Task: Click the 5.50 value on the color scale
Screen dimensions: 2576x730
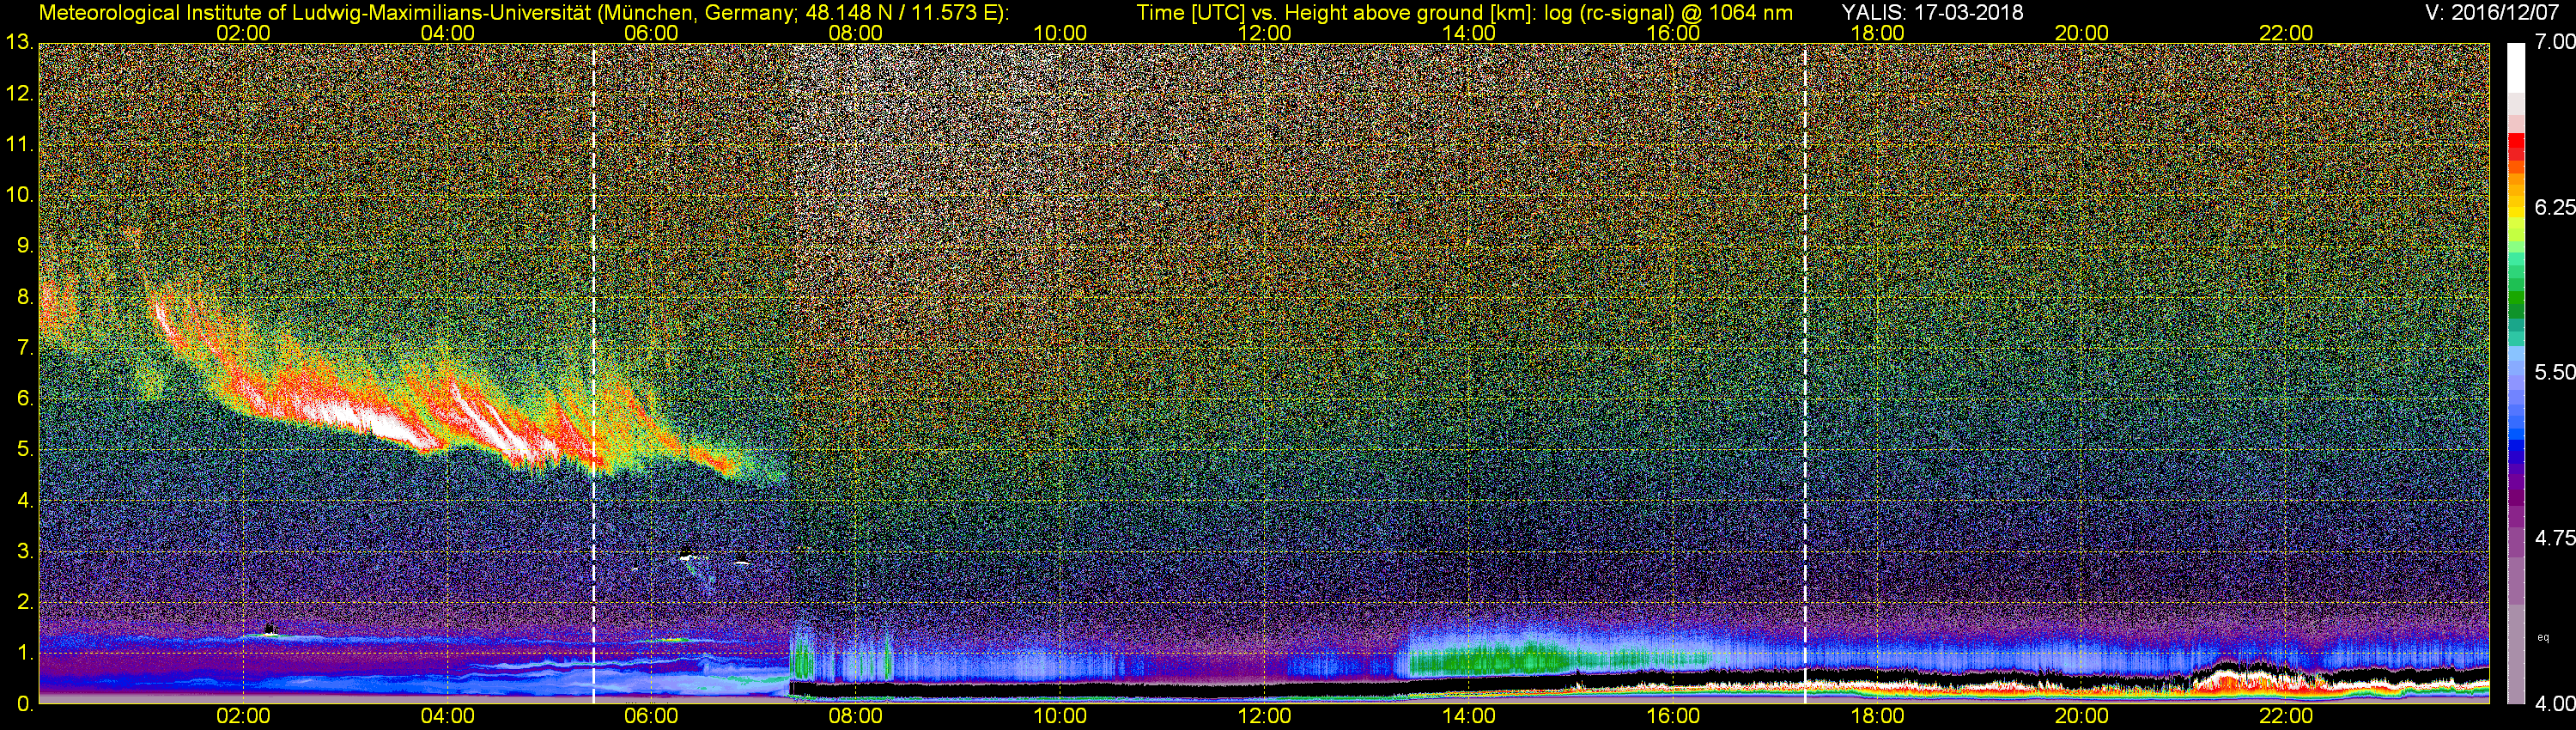Action: coord(2554,372)
